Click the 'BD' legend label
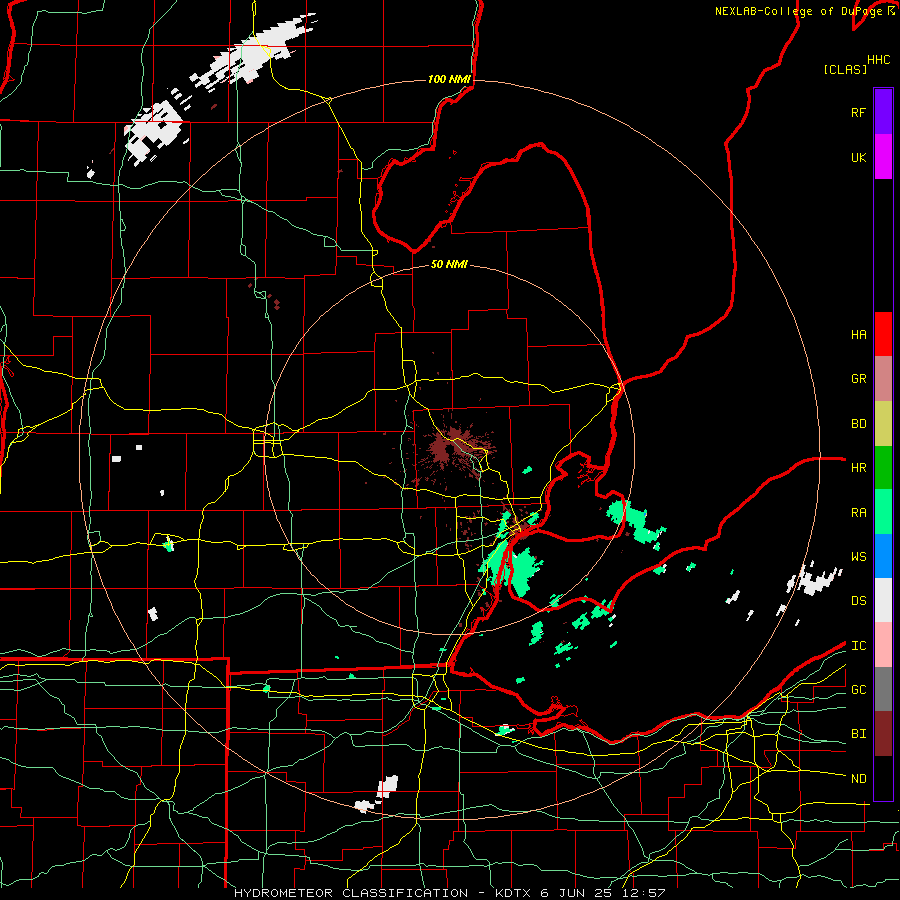 point(858,424)
